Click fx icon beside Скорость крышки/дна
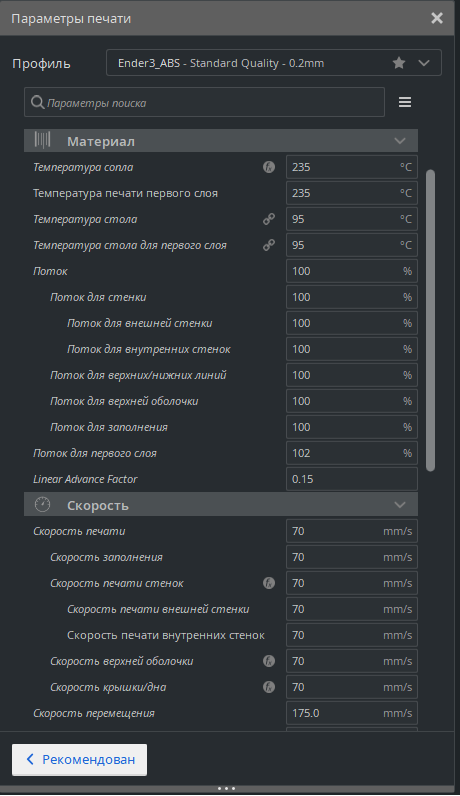 (x=269, y=687)
